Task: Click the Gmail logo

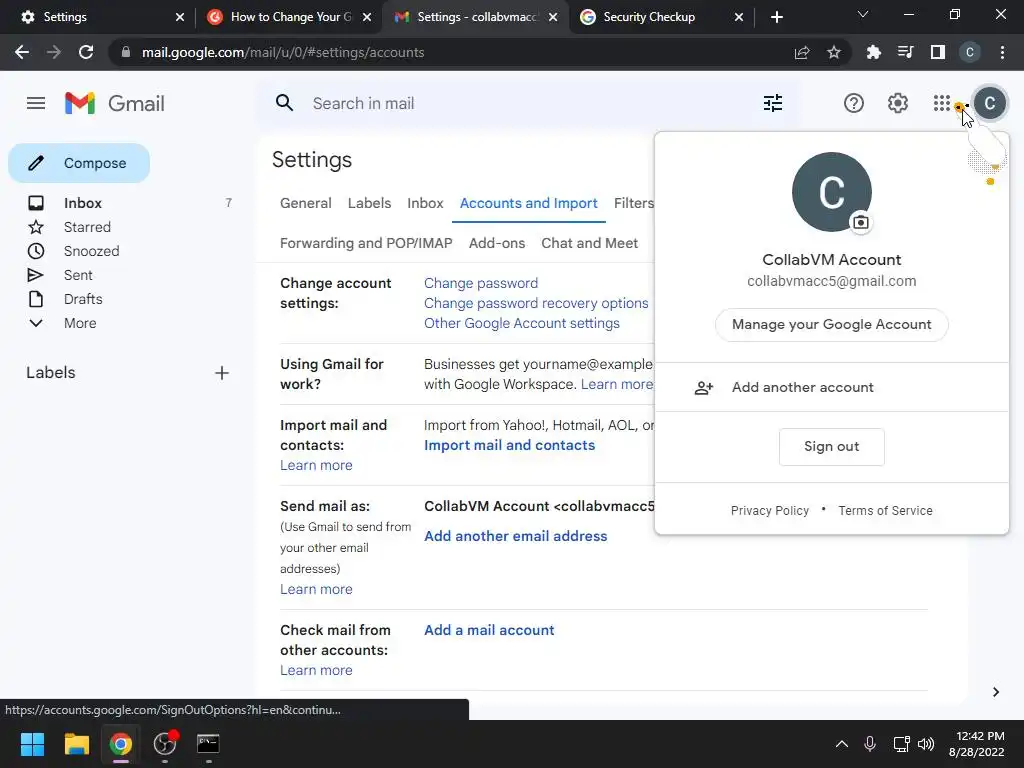Action: (115, 103)
